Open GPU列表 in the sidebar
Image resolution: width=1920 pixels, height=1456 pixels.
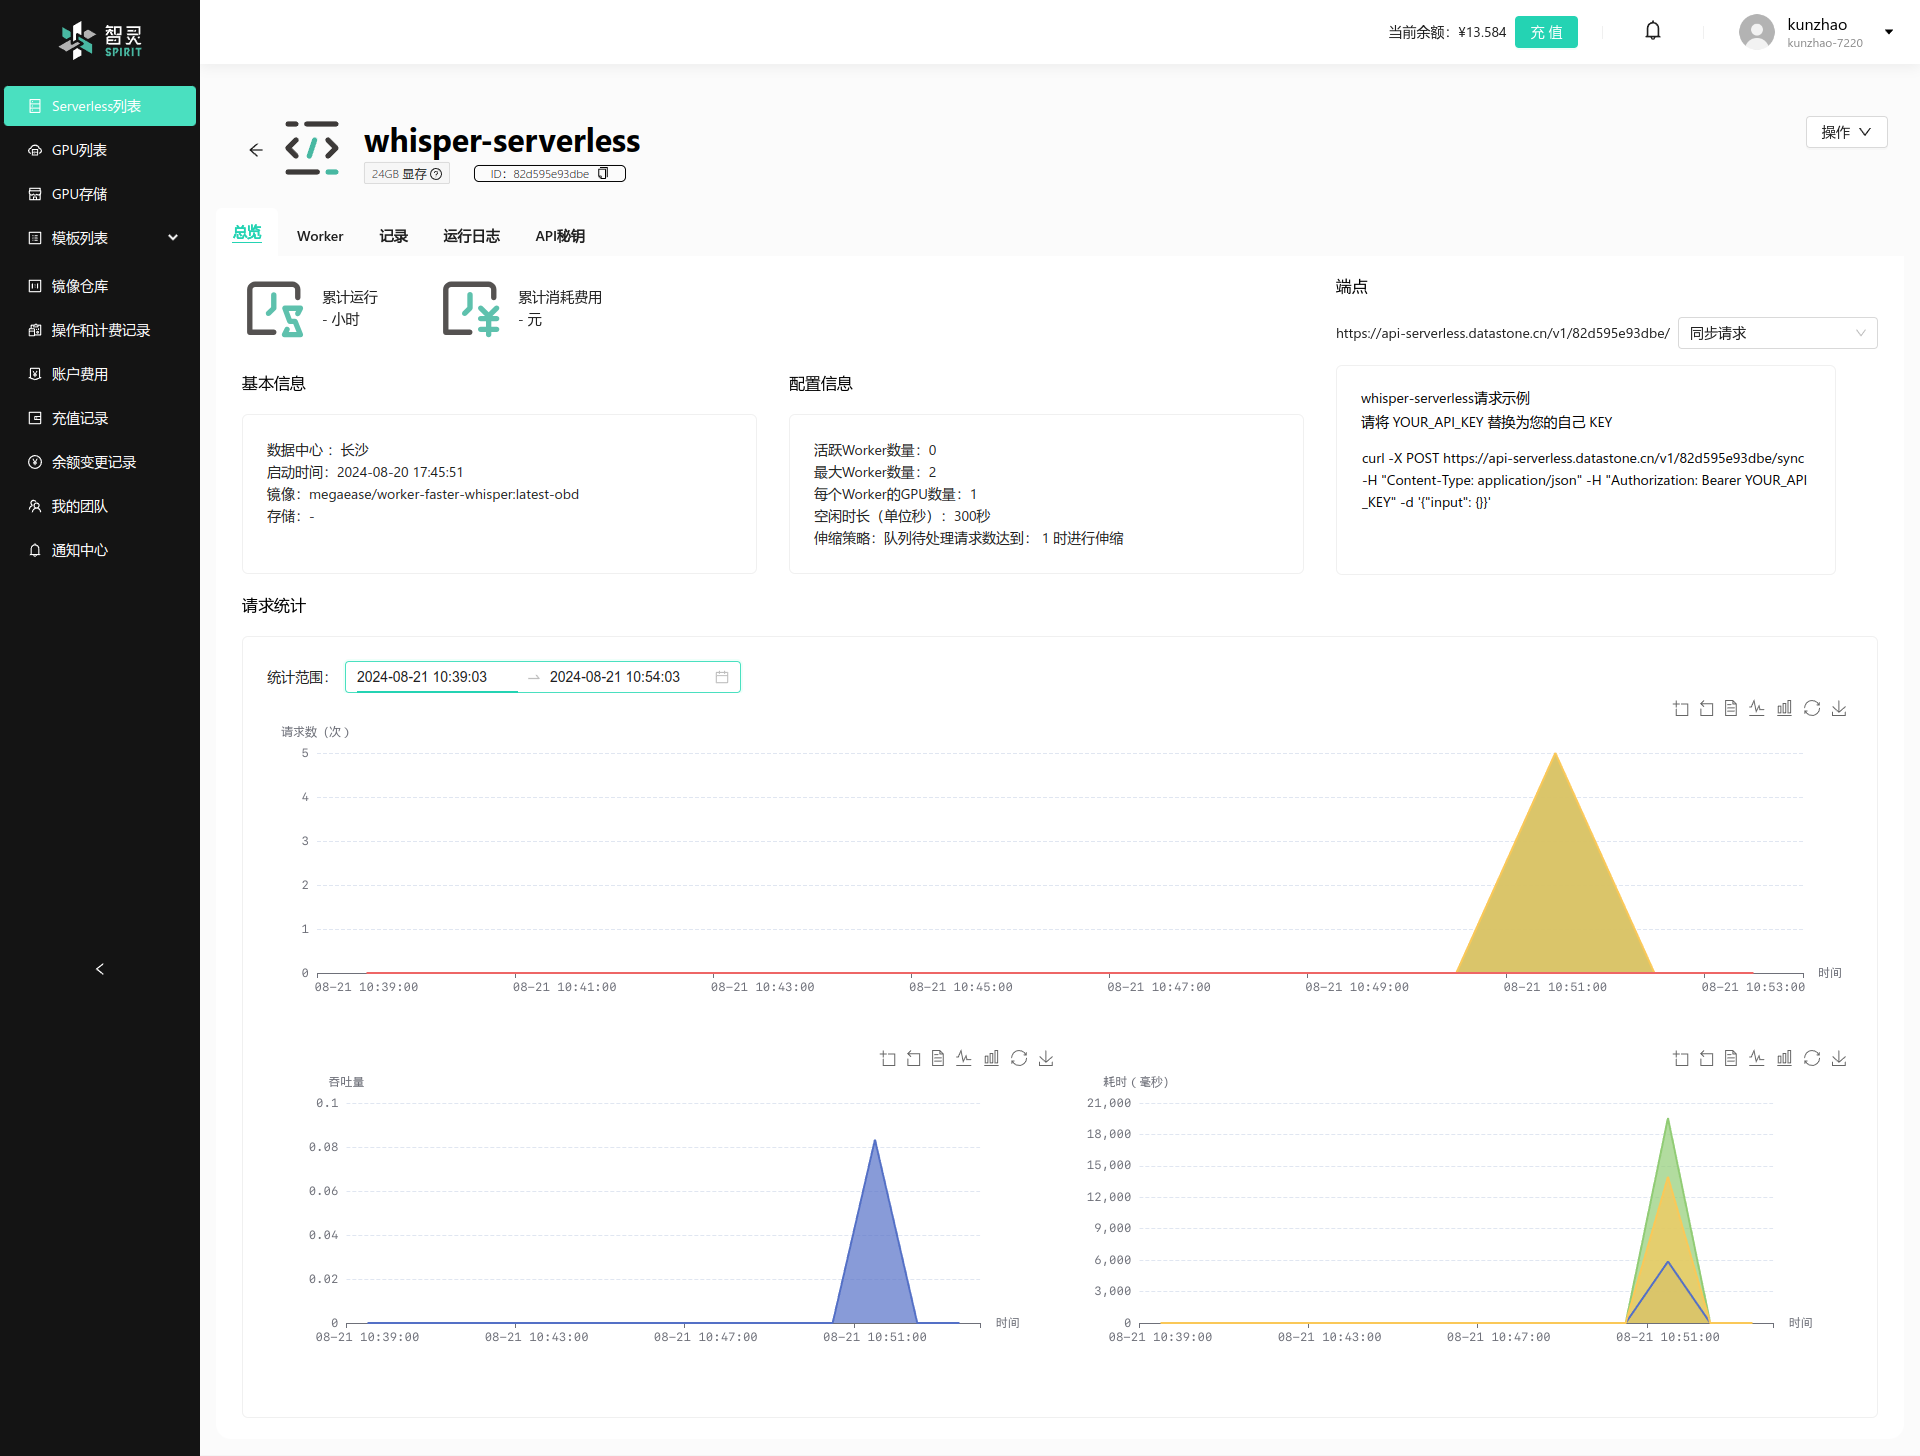[x=100, y=150]
